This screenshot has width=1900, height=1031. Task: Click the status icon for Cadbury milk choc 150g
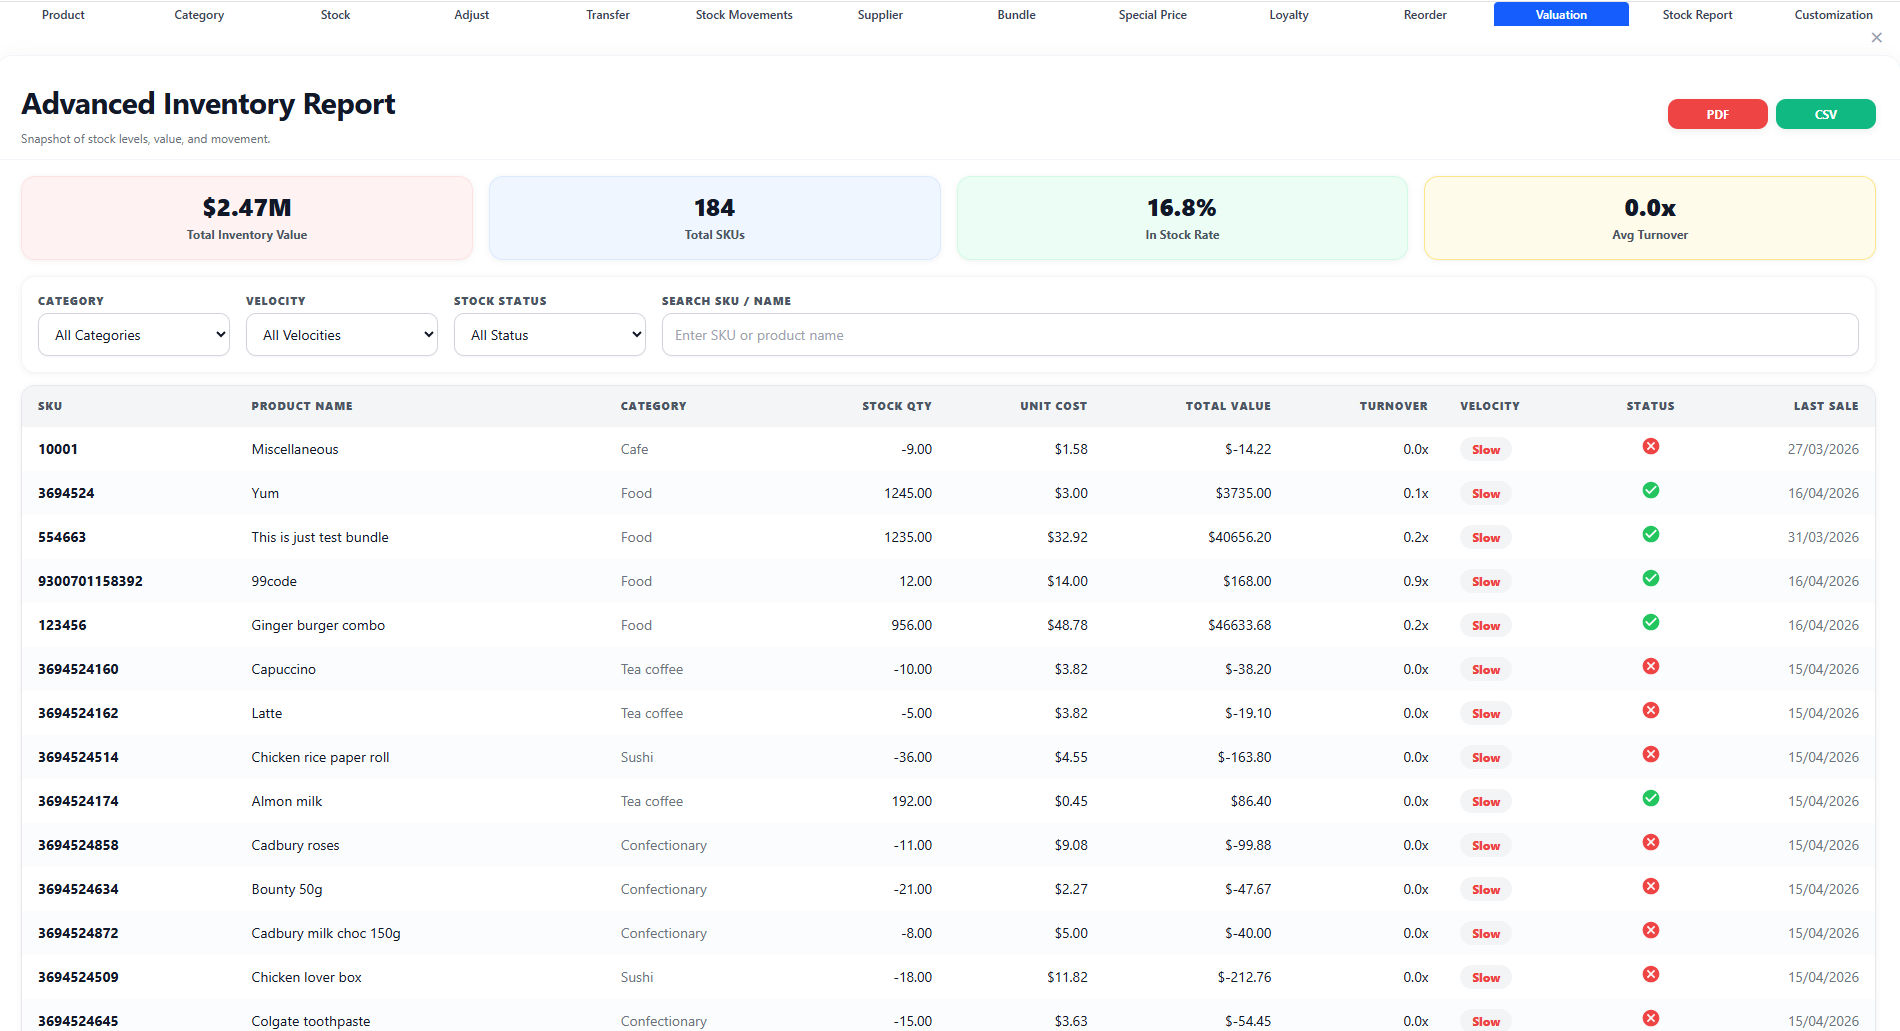pos(1651,930)
